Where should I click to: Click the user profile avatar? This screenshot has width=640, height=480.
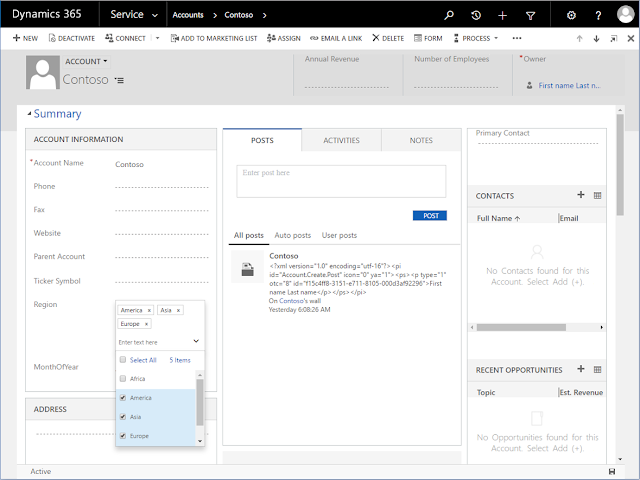click(626, 15)
